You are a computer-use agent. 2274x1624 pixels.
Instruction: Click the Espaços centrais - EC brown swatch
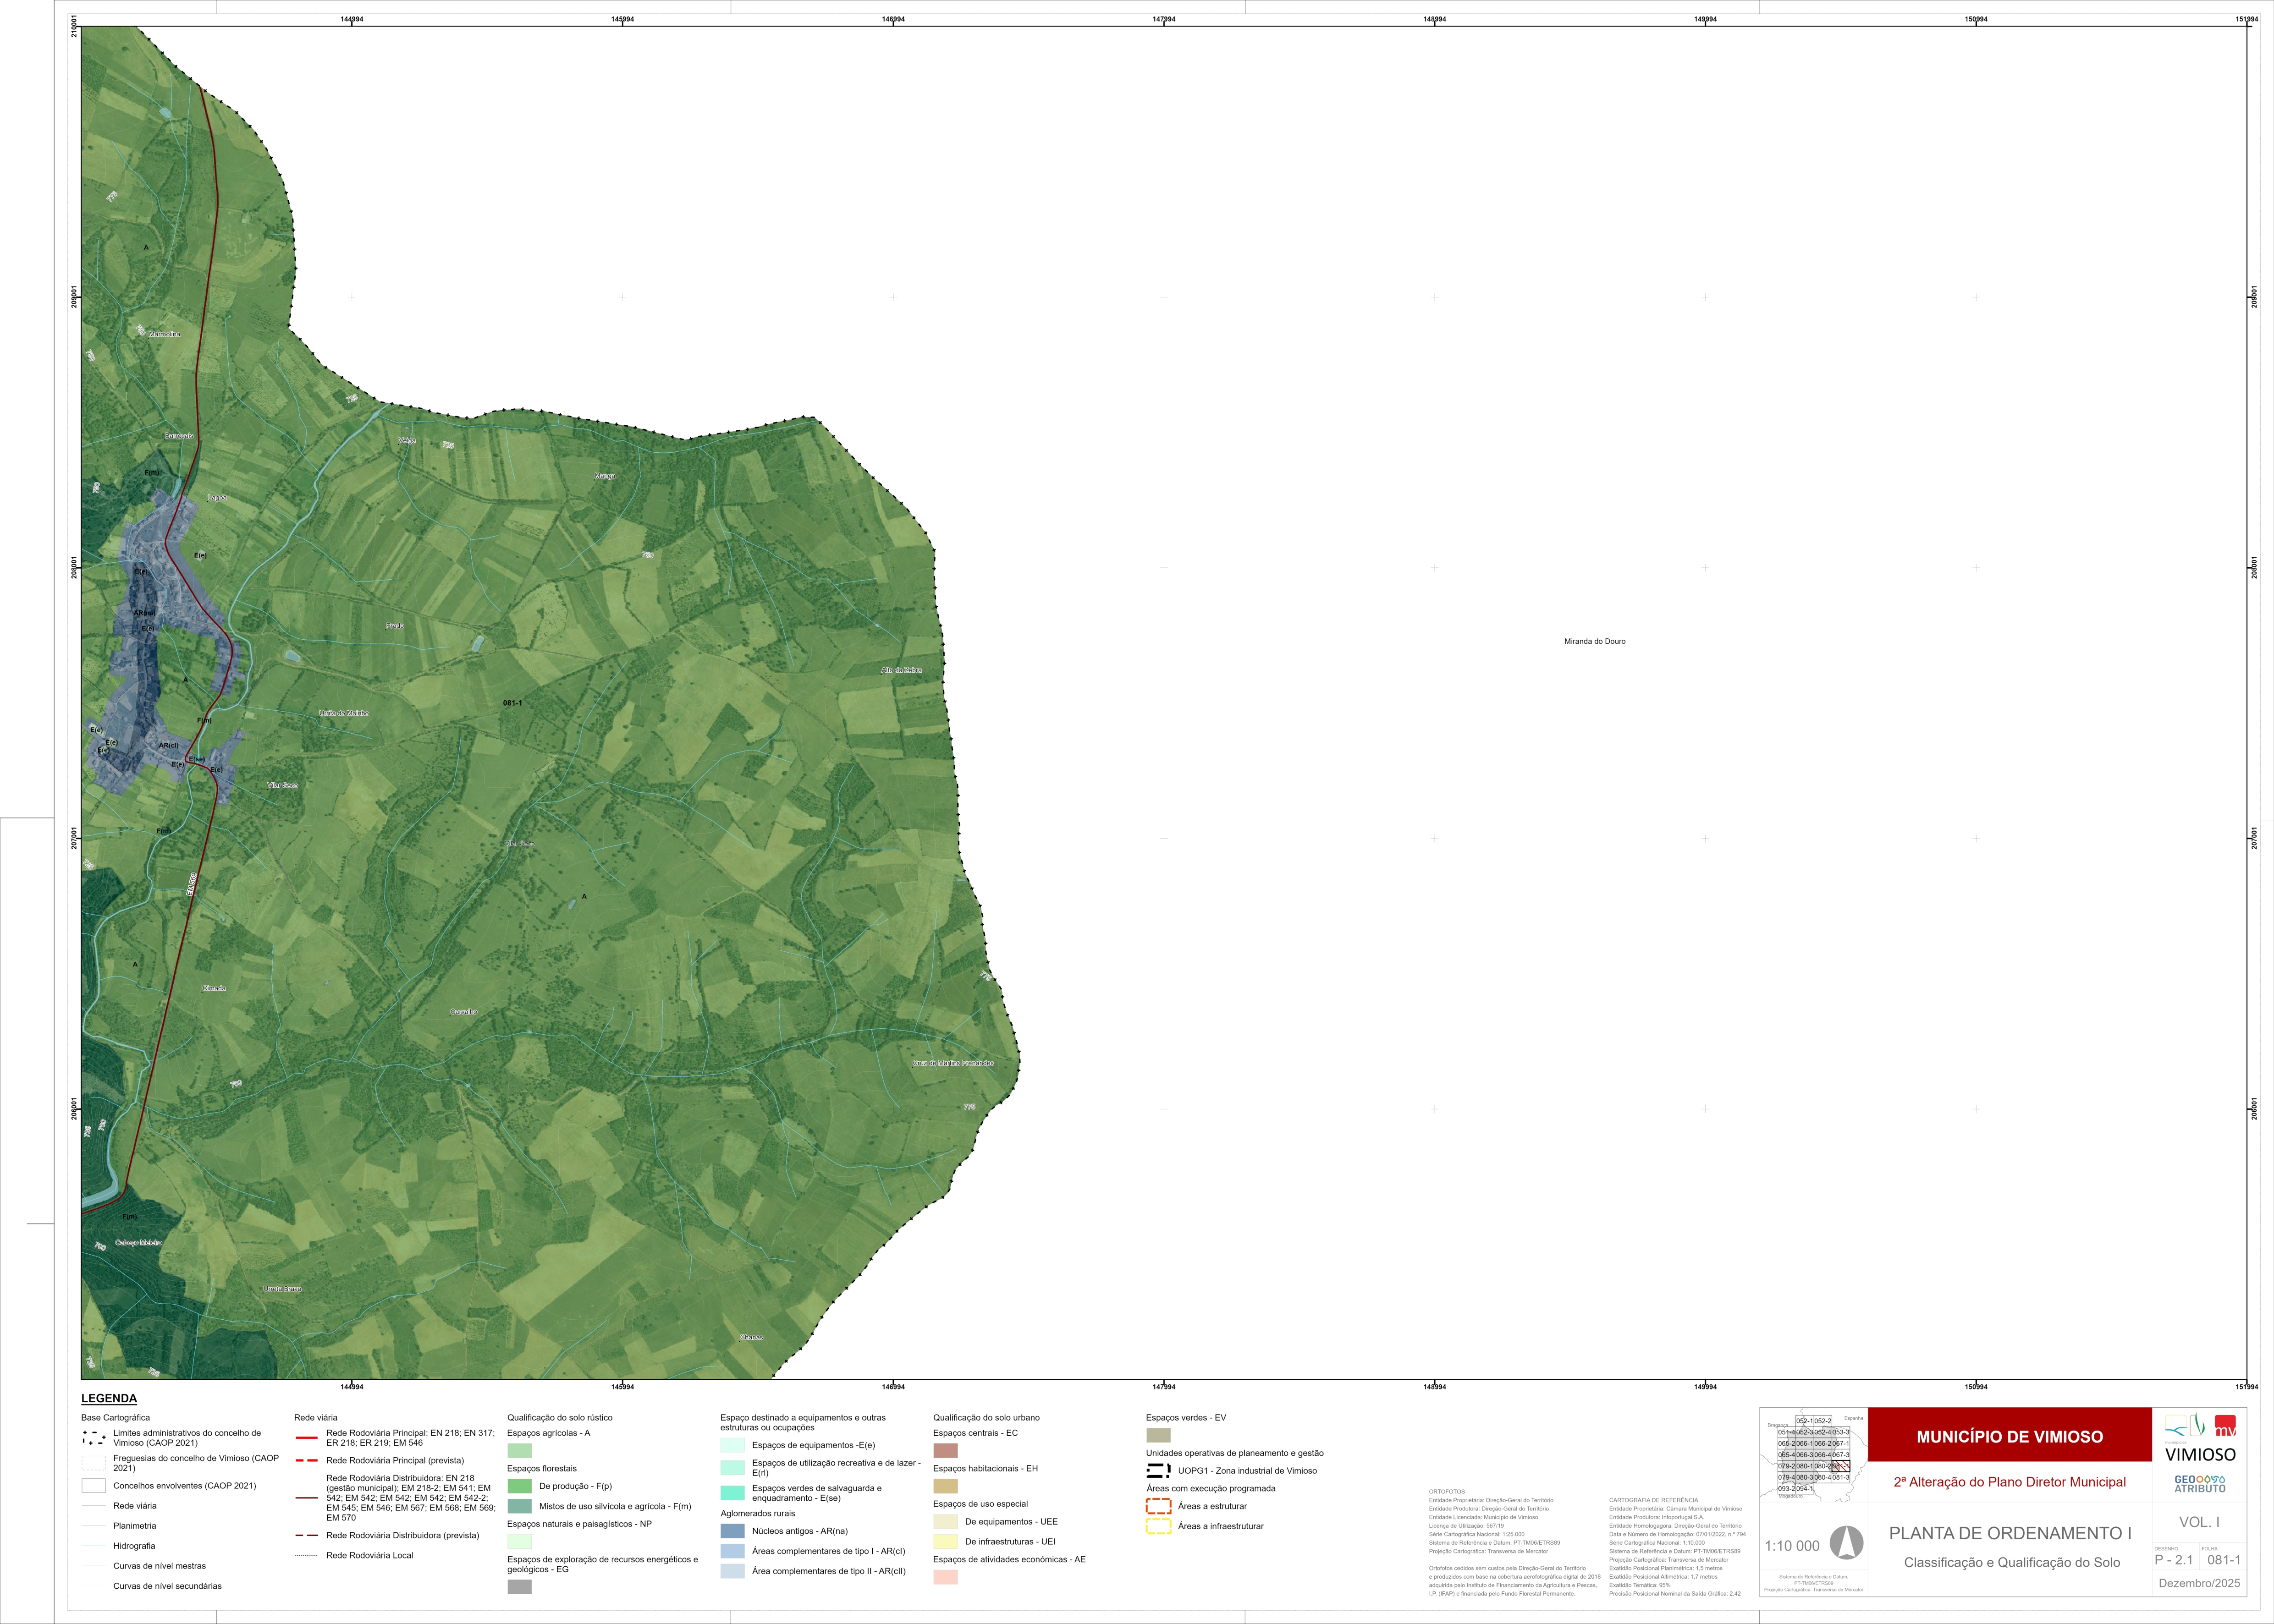pyautogui.click(x=945, y=1450)
